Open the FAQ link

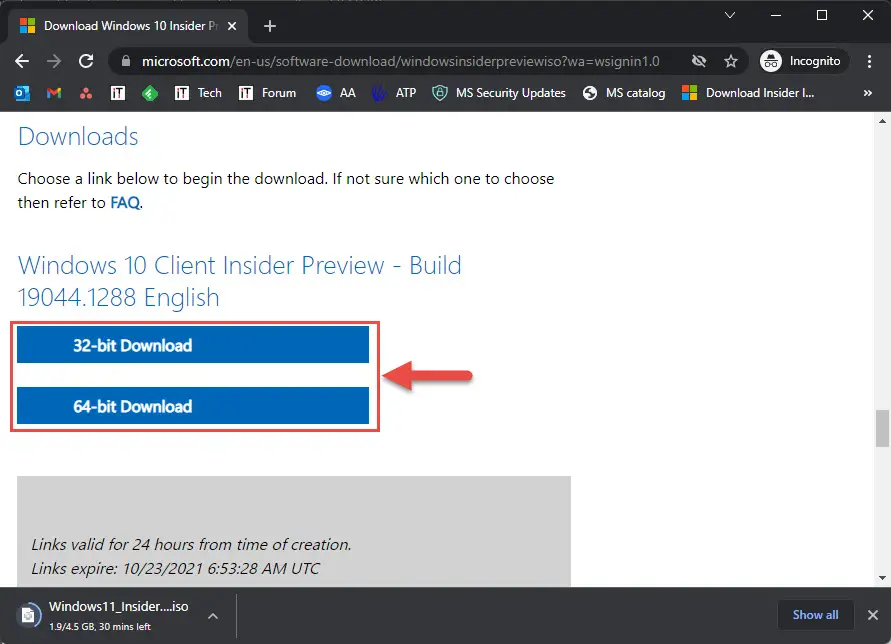125,203
